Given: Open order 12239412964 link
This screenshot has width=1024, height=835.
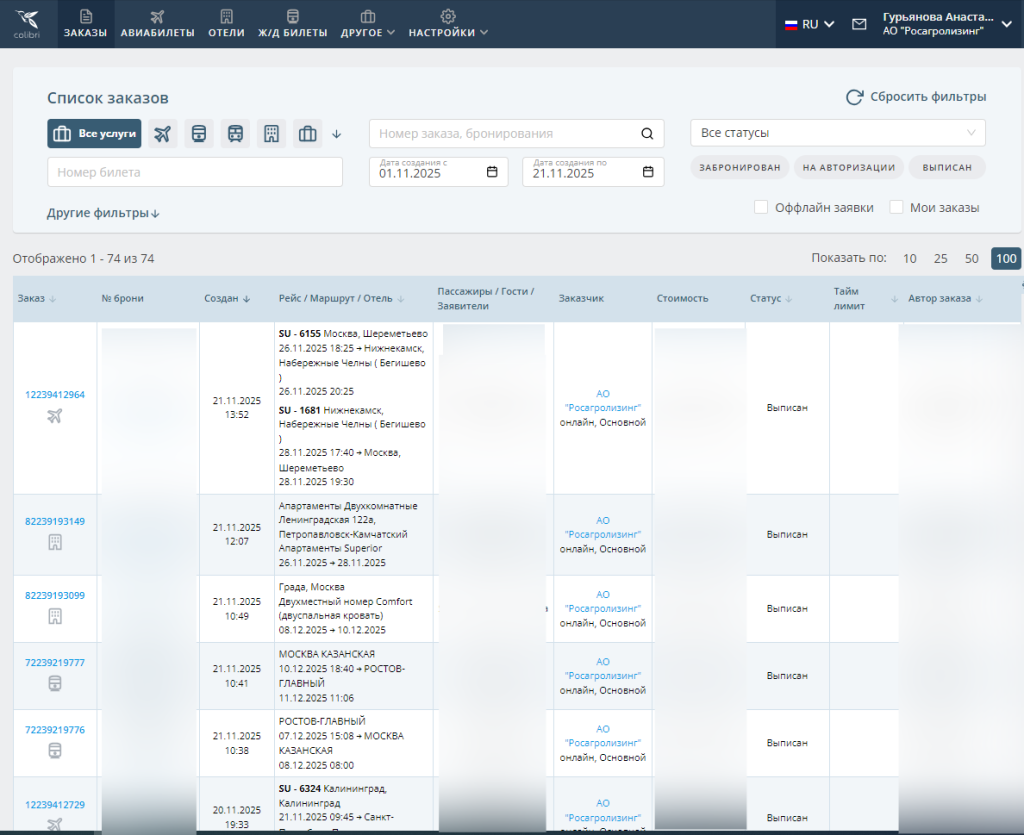Looking at the screenshot, I should click(x=55, y=395).
